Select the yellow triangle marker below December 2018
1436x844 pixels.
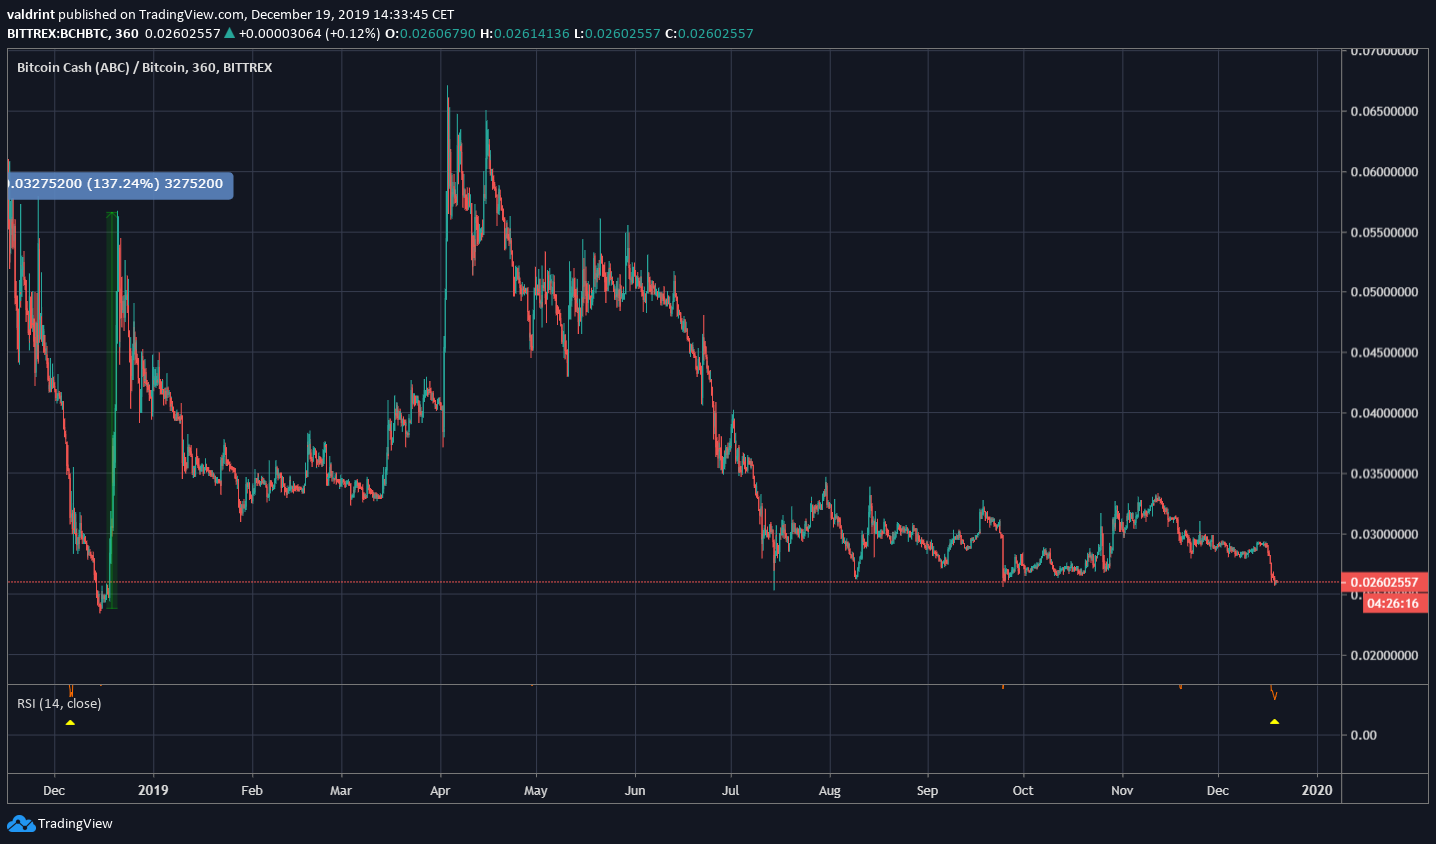pos(71,722)
